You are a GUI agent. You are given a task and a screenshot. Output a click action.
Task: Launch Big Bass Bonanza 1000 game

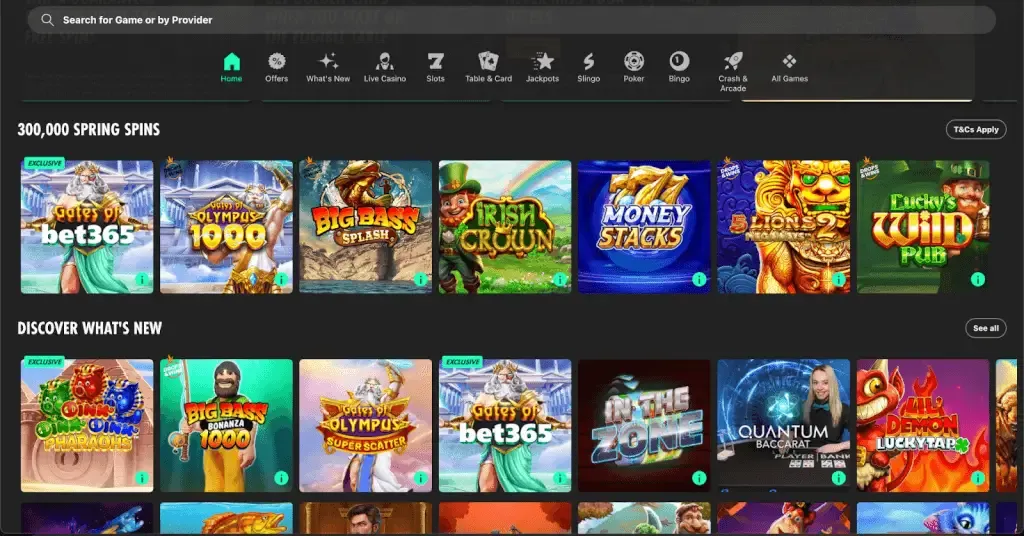226,425
